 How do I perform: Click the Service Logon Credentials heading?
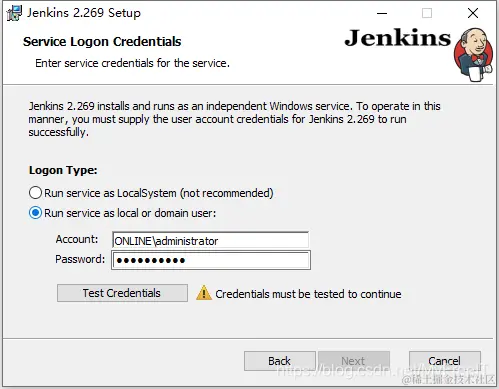coord(102,42)
